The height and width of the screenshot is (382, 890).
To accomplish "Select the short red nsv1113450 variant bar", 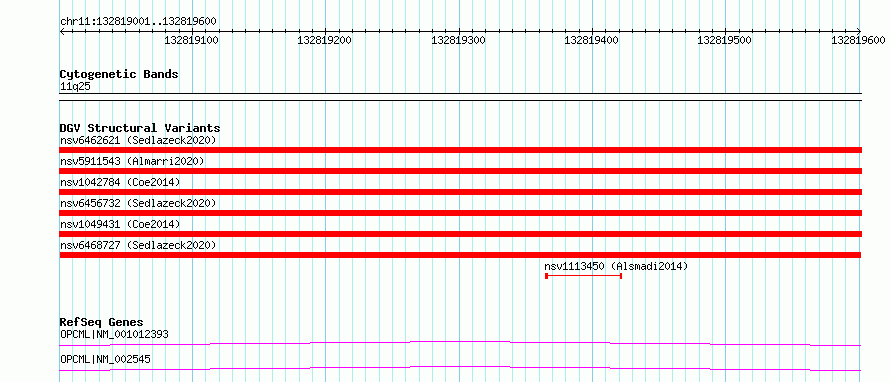I will pyautogui.click(x=583, y=276).
